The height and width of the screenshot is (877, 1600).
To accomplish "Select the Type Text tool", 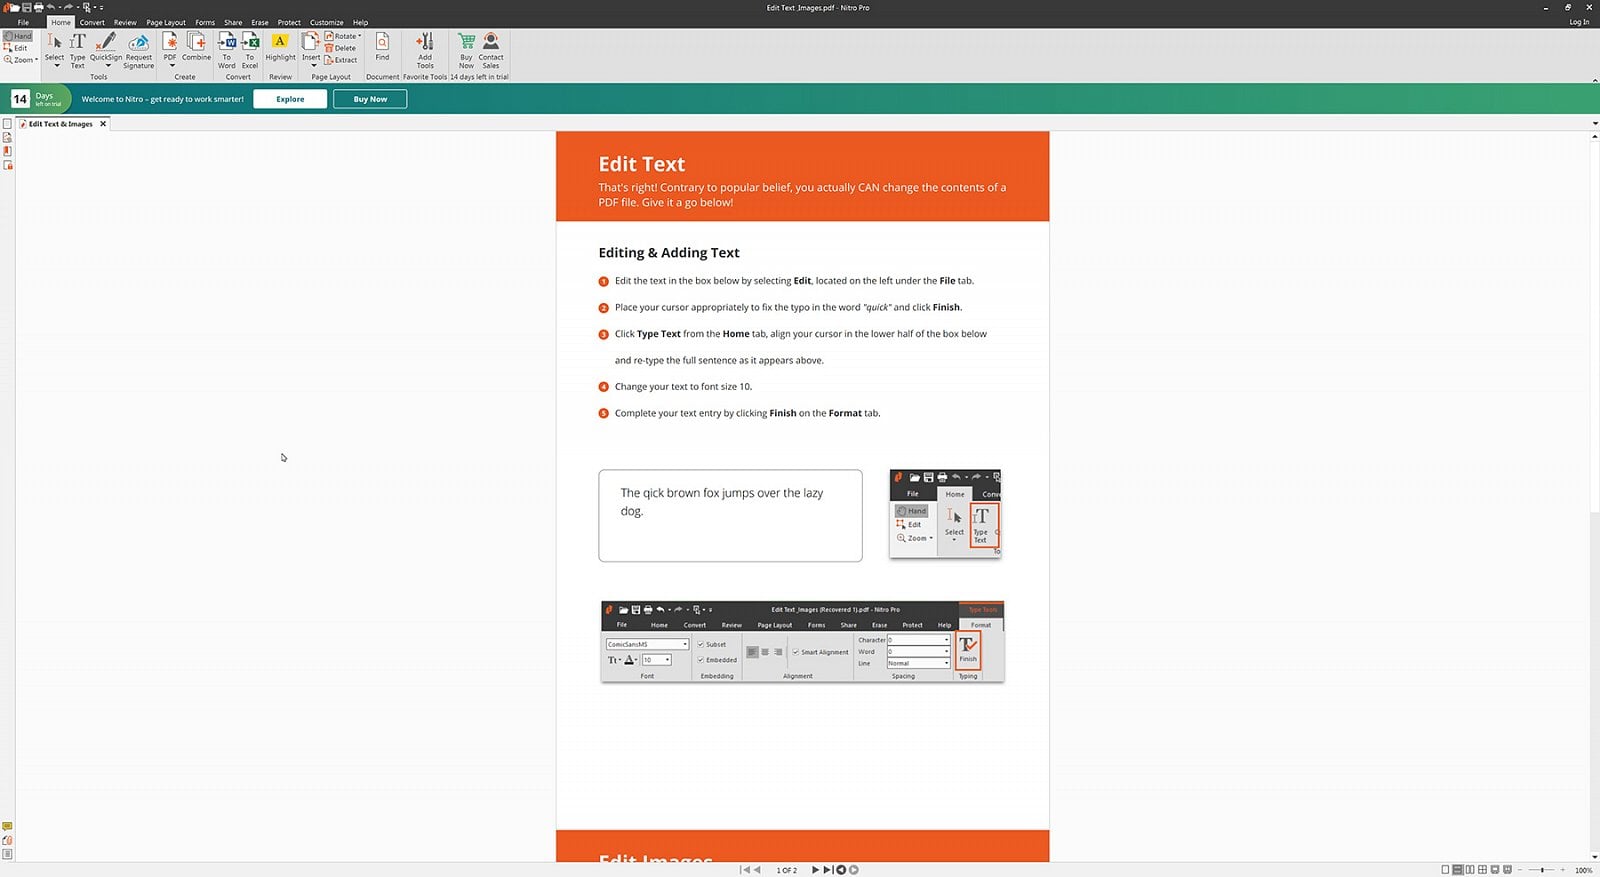I will coord(77,49).
